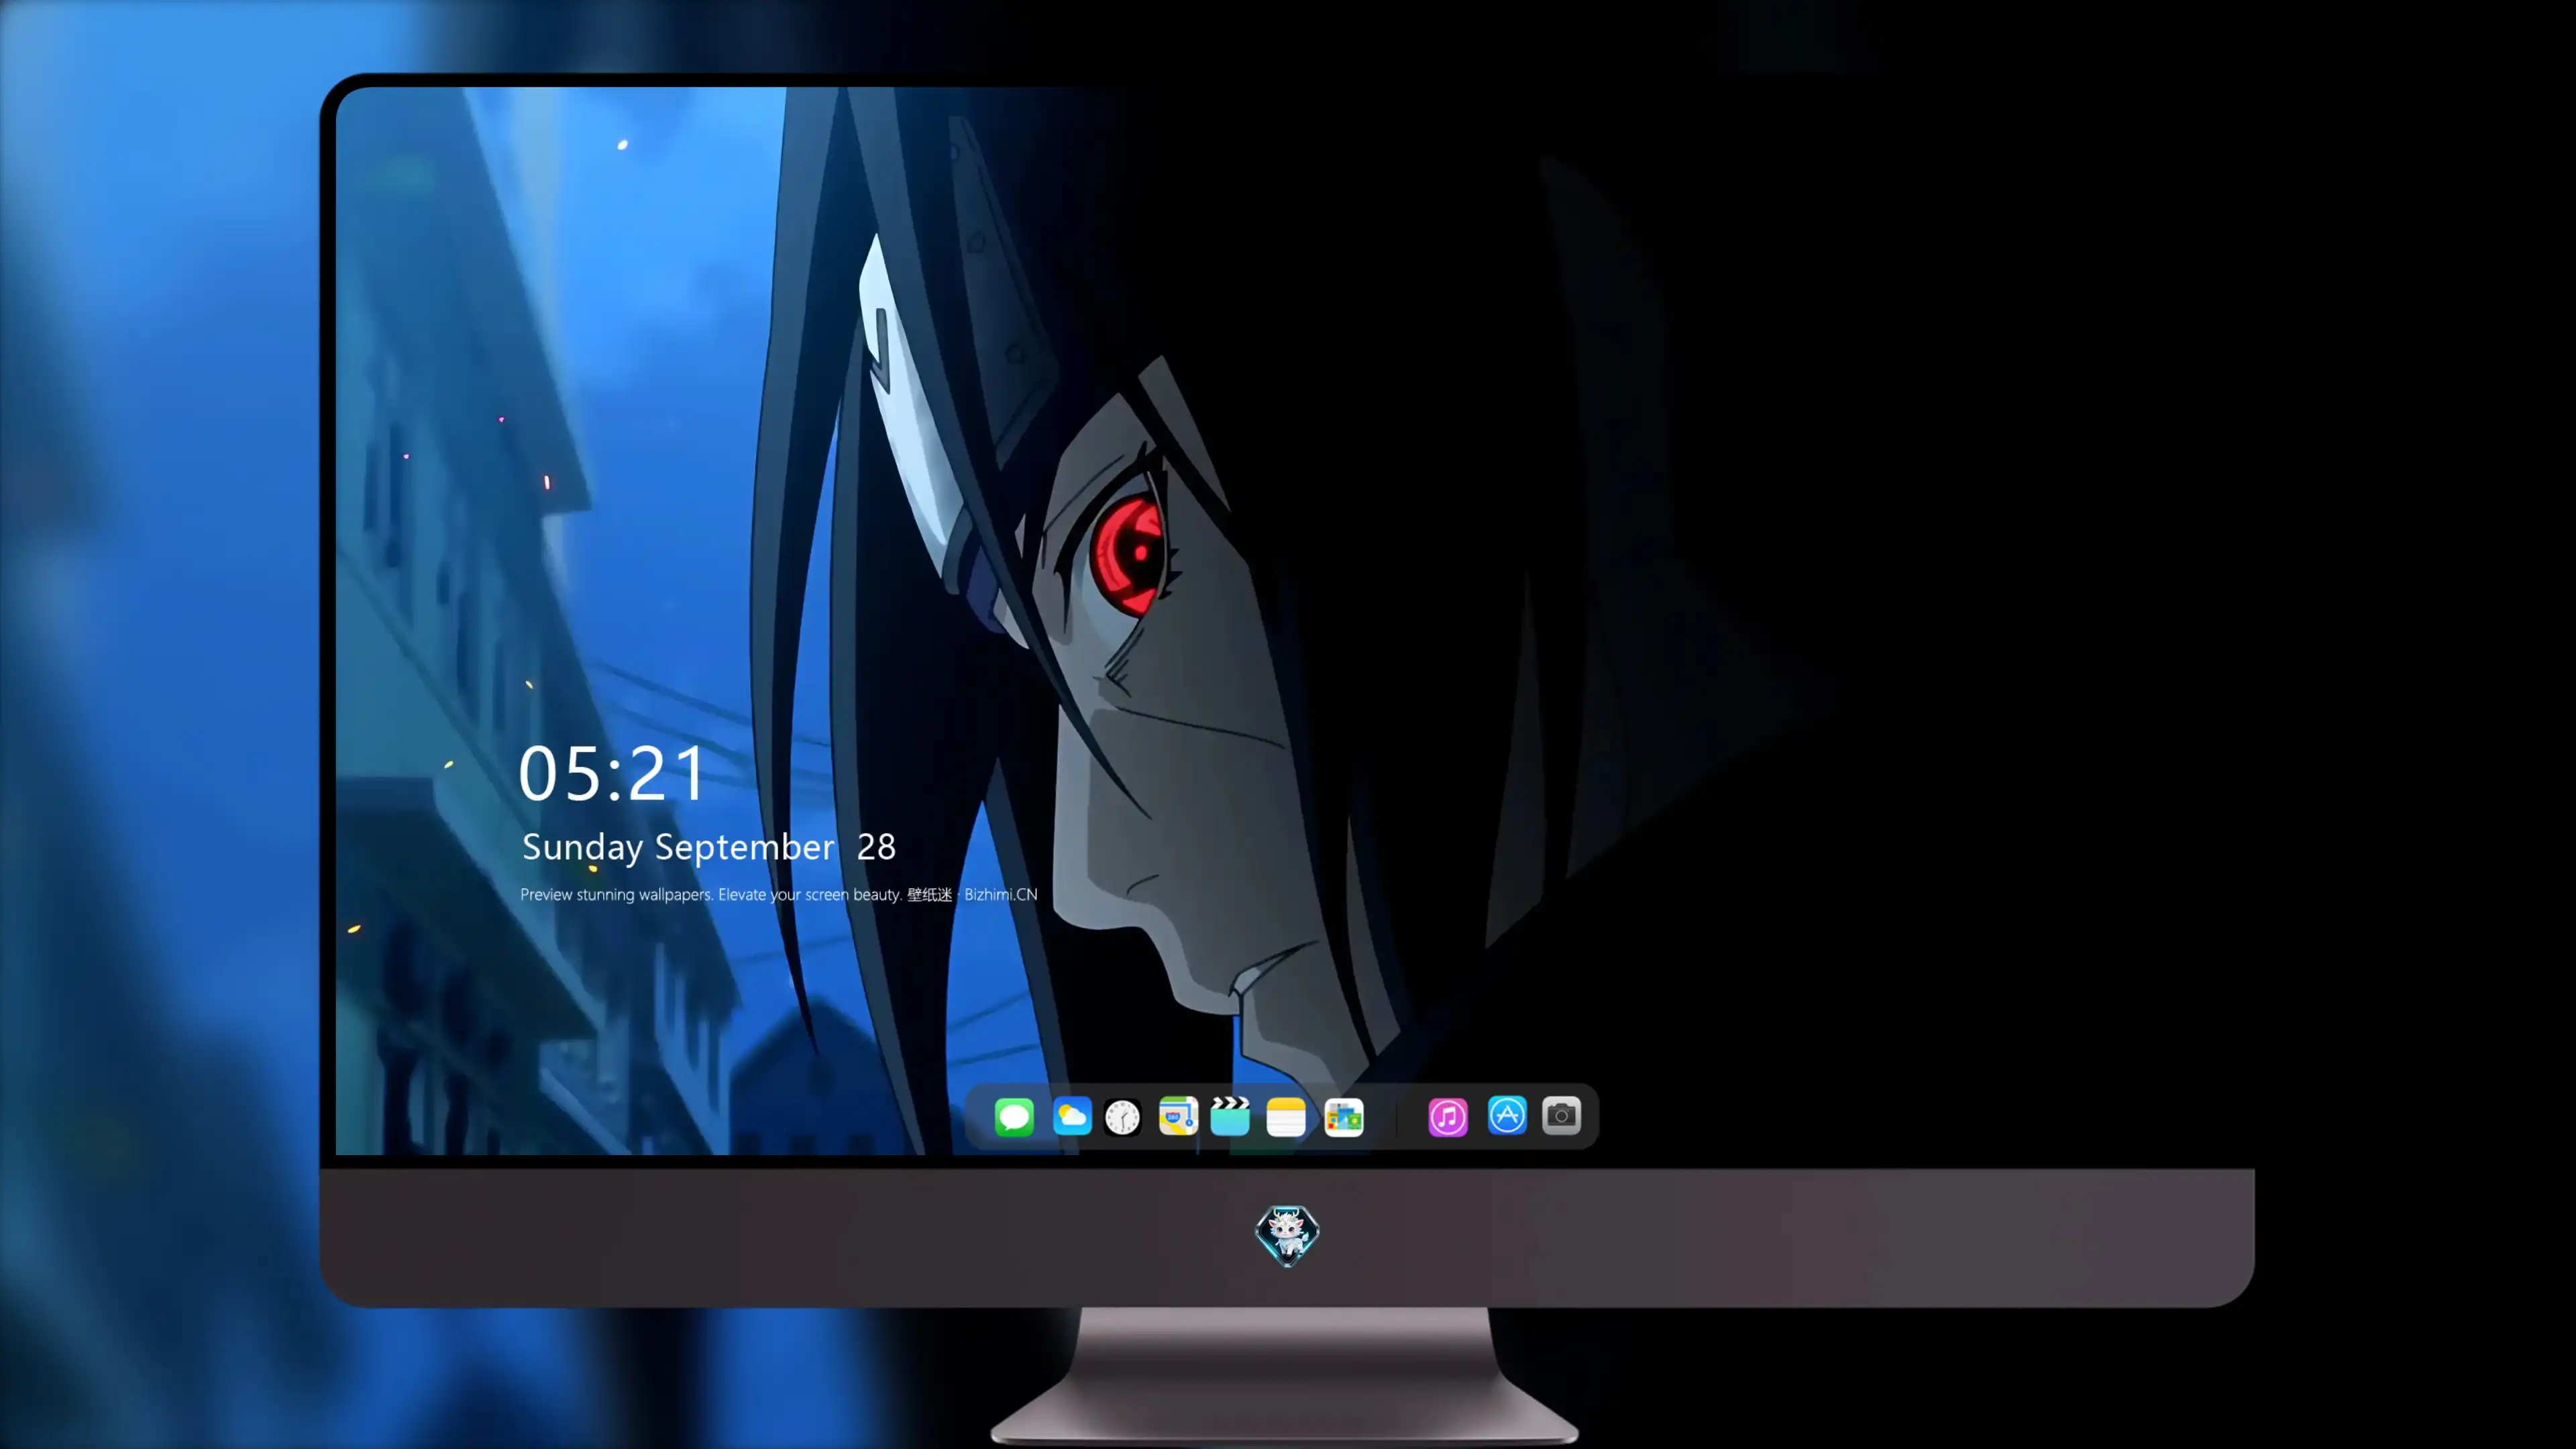Open the gray Camera app in the dock
This screenshot has height=1449, width=2576.
(1561, 1115)
